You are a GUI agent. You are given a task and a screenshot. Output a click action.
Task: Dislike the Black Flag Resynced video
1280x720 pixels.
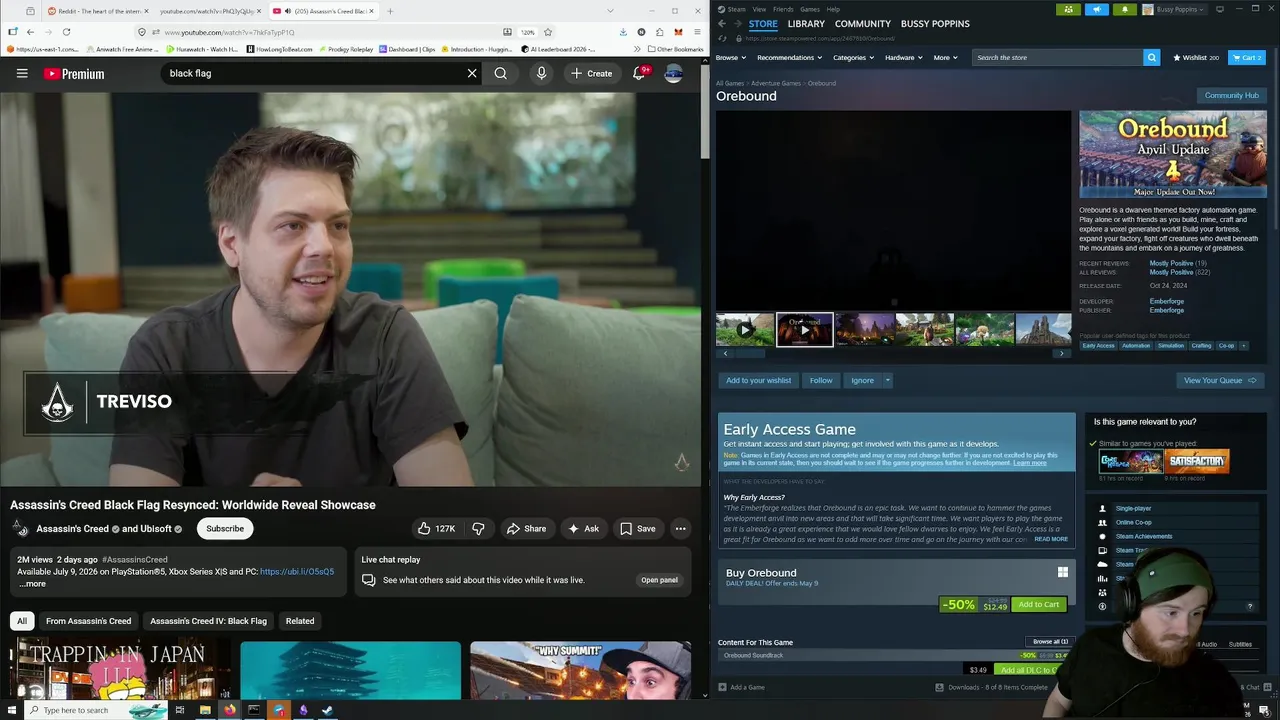tap(478, 528)
